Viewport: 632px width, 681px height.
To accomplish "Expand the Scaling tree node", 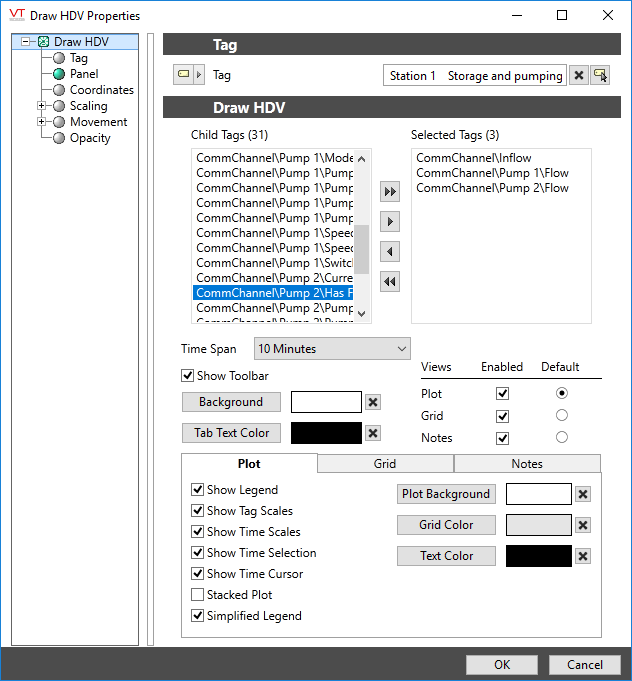I will (x=42, y=106).
